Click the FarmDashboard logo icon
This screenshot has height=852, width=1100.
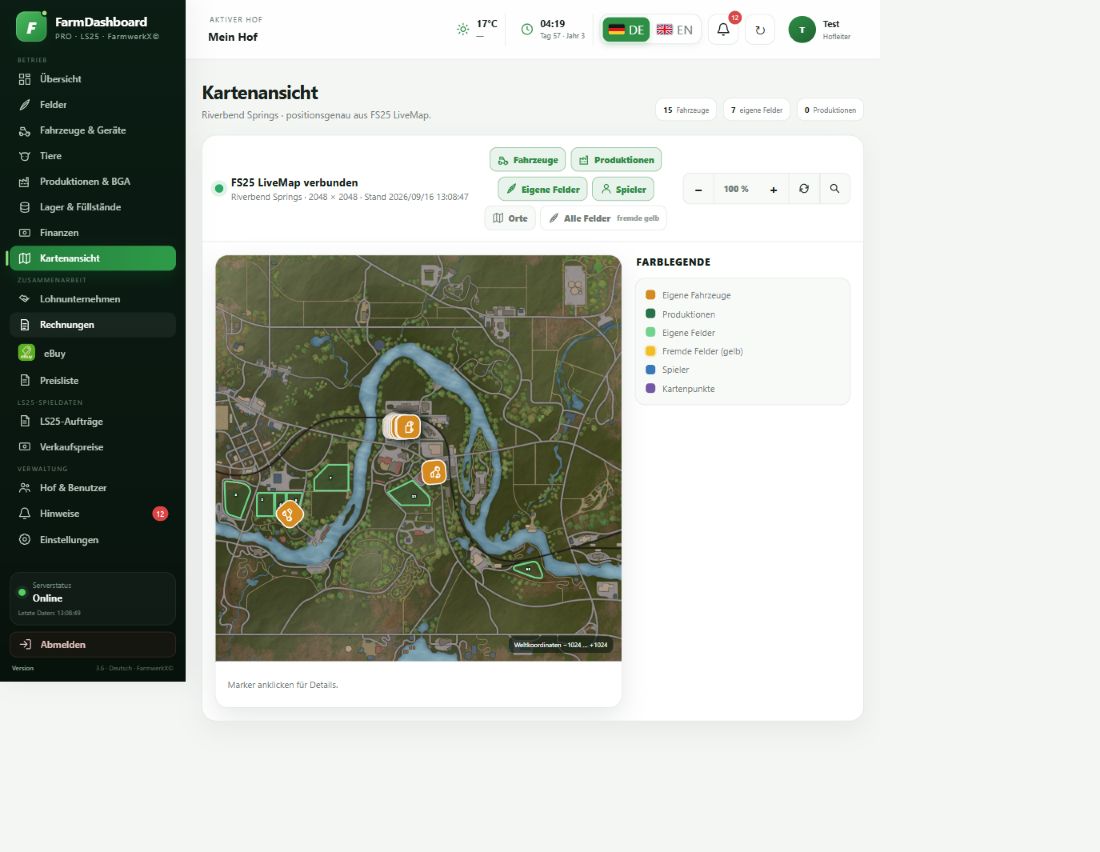[32, 27]
